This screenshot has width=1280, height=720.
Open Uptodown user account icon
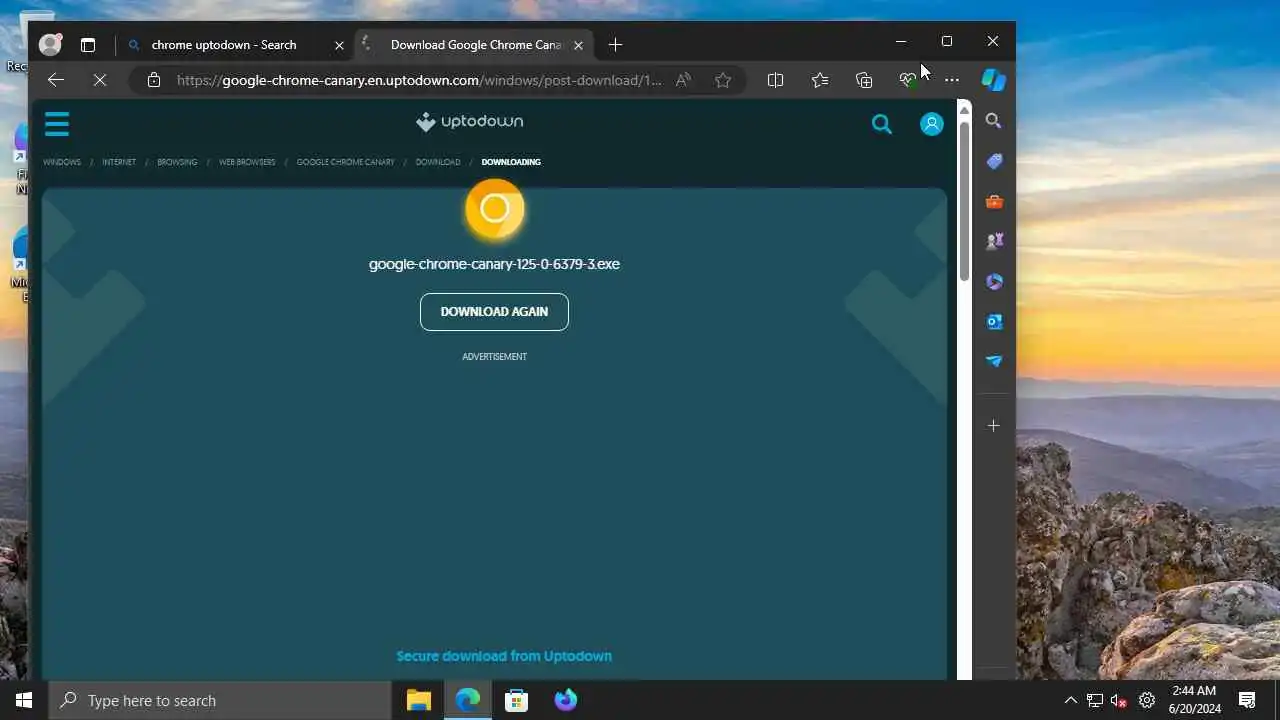point(931,124)
